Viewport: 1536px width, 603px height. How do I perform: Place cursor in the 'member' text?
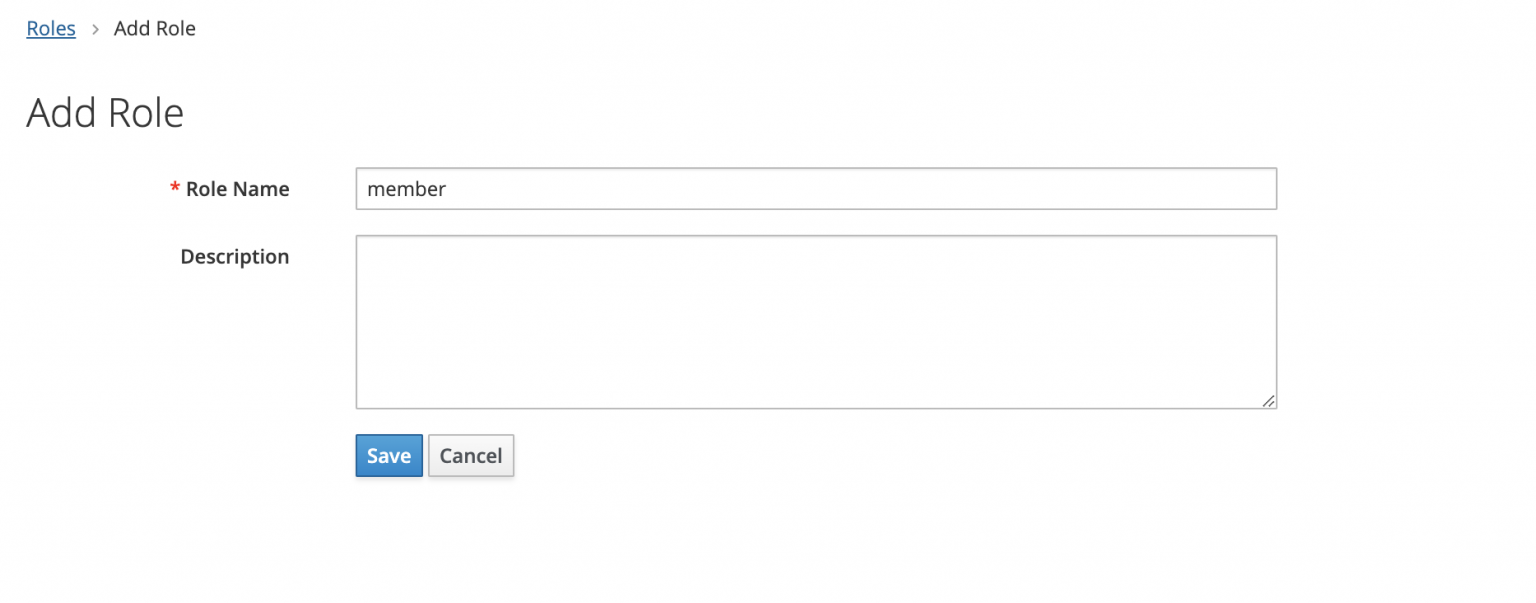(x=407, y=189)
